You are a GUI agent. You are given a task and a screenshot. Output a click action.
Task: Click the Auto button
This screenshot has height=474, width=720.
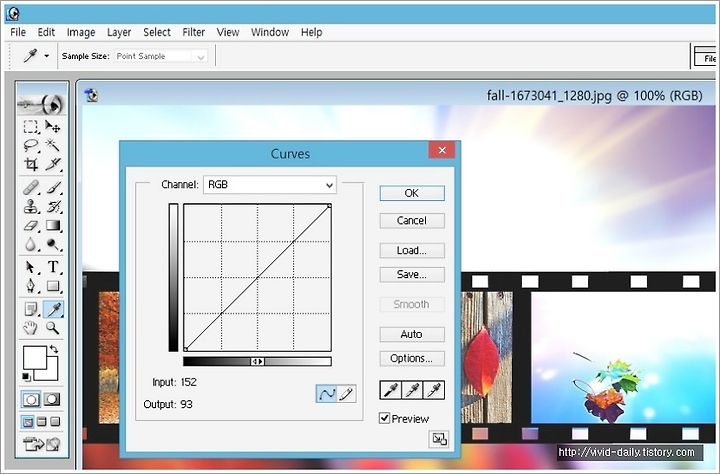412,334
